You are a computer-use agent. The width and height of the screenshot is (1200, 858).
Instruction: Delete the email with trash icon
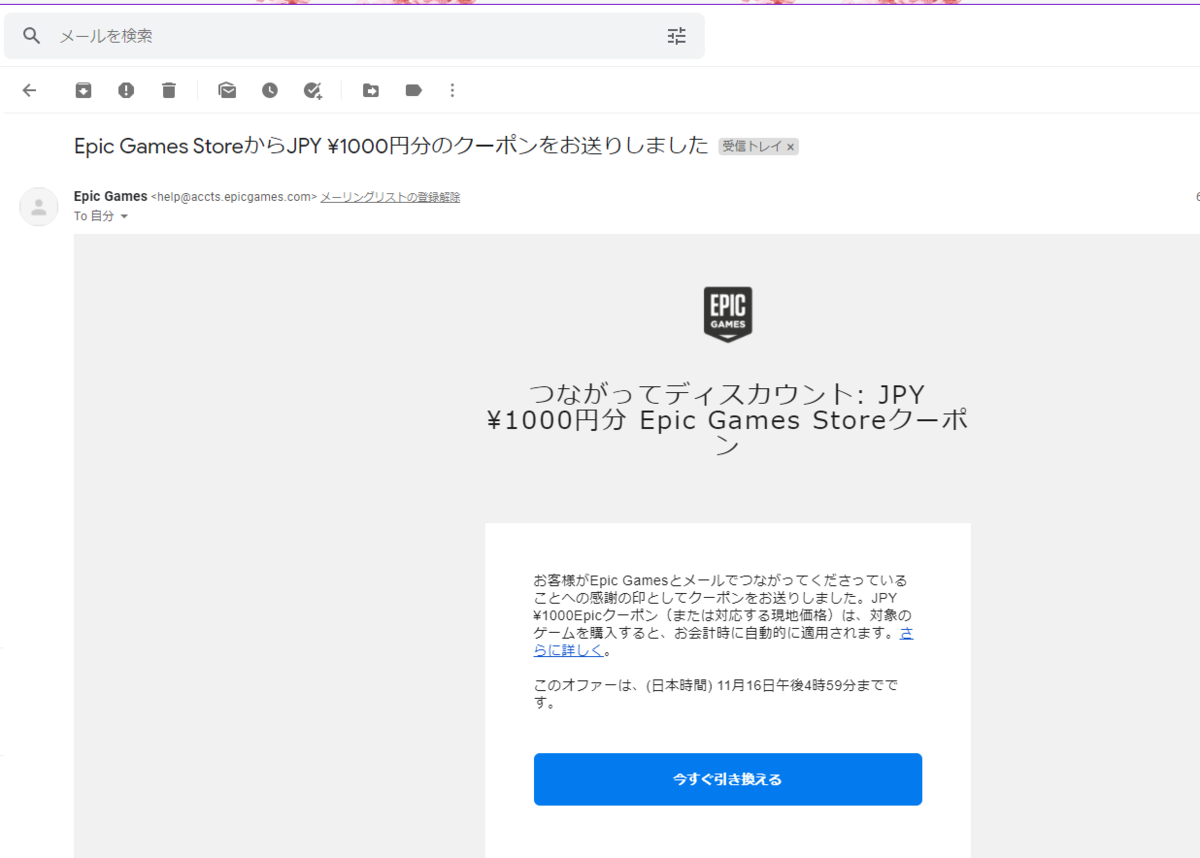pyautogui.click(x=169, y=91)
